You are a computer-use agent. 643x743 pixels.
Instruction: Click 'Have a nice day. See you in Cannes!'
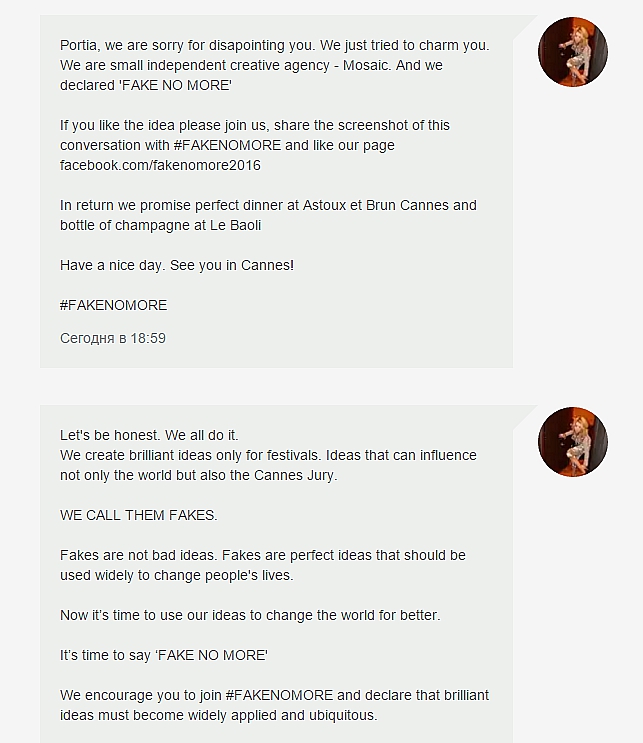[x=177, y=265]
